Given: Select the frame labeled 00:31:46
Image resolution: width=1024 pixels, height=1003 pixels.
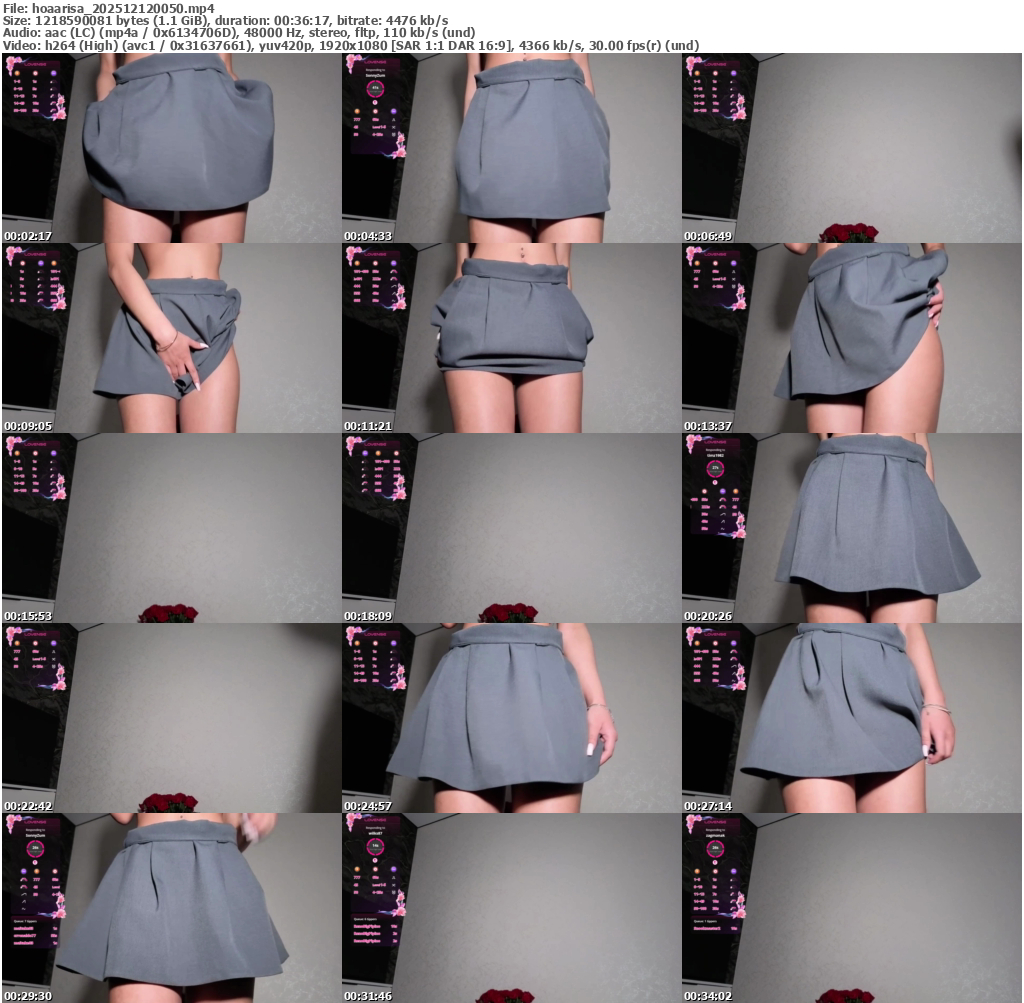Looking at the screenshot, I should (x=511, y=908).
